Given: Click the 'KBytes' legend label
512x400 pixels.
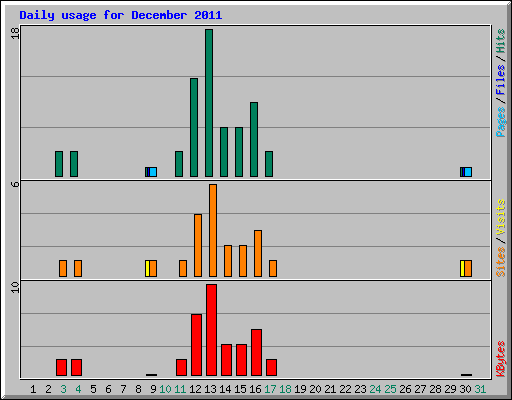Looking at the screenshot, I should (x=500, y=359).
